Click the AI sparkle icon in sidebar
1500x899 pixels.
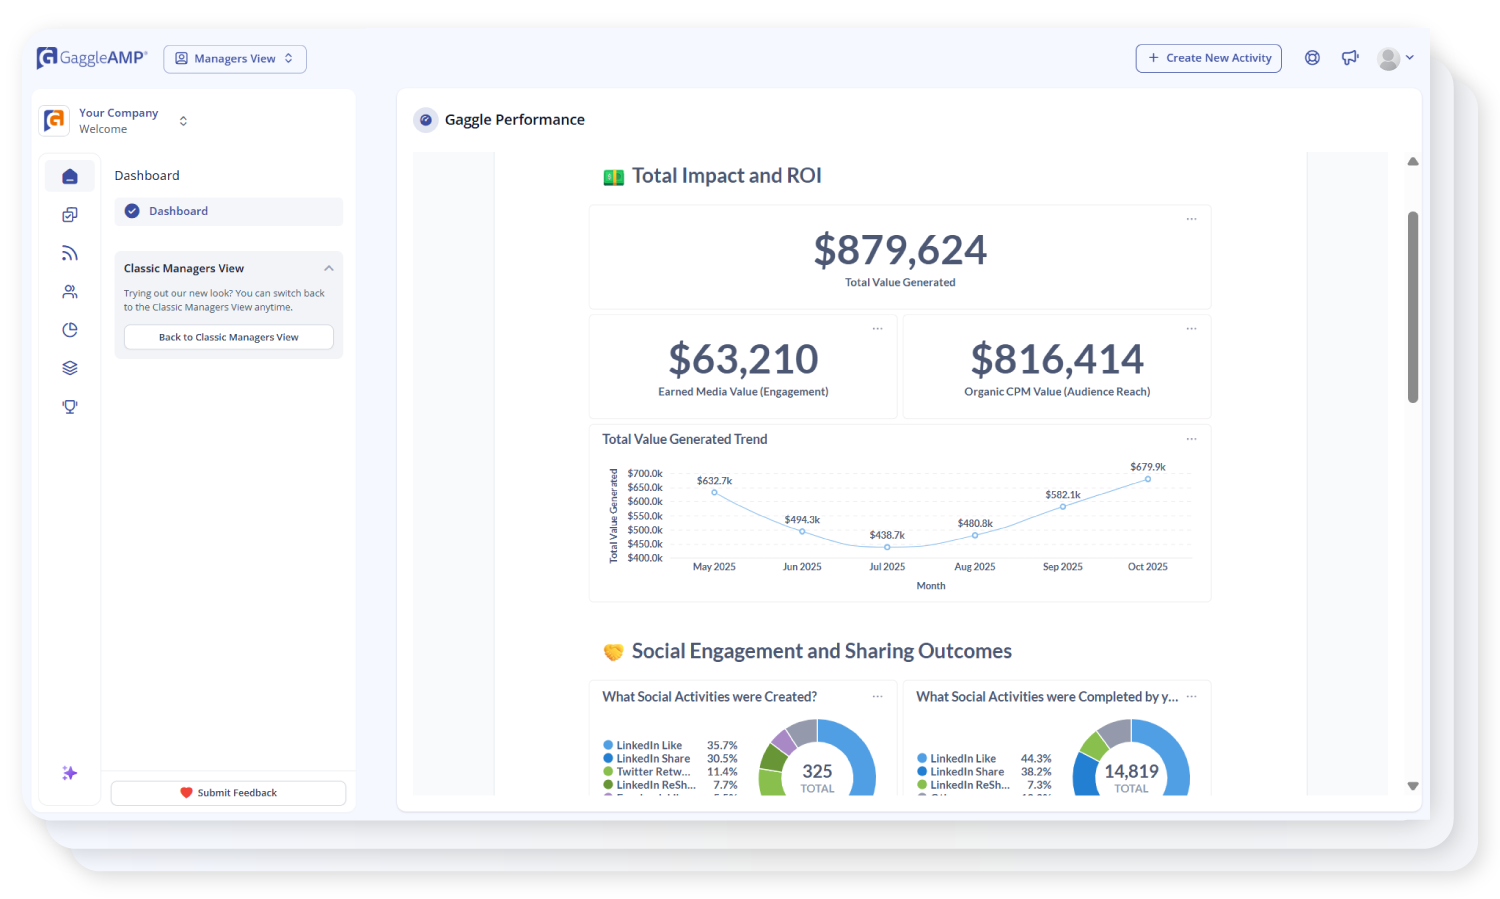tap(69, 772)
